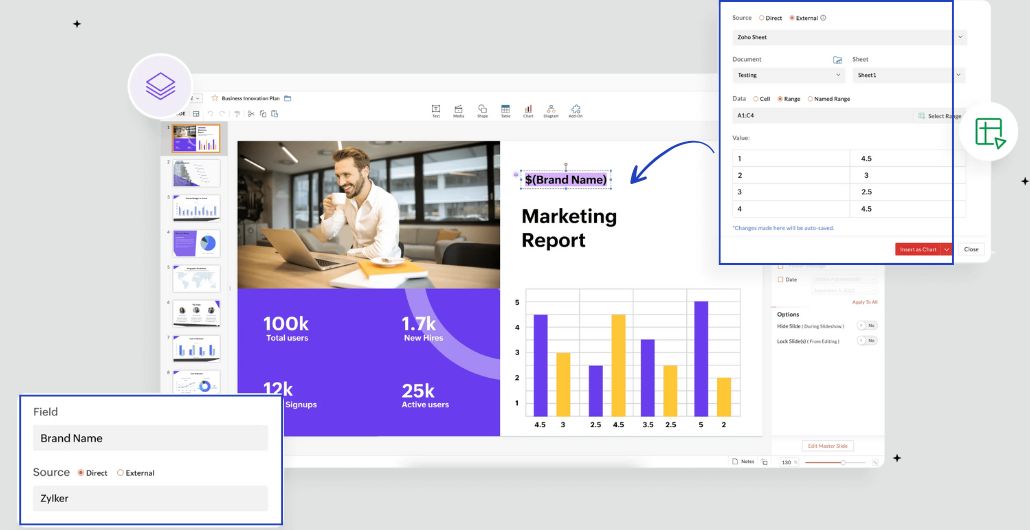Open the Chart tool icon
The height and width of the screenshot is (530, 1030).
[x=528, y=109]
